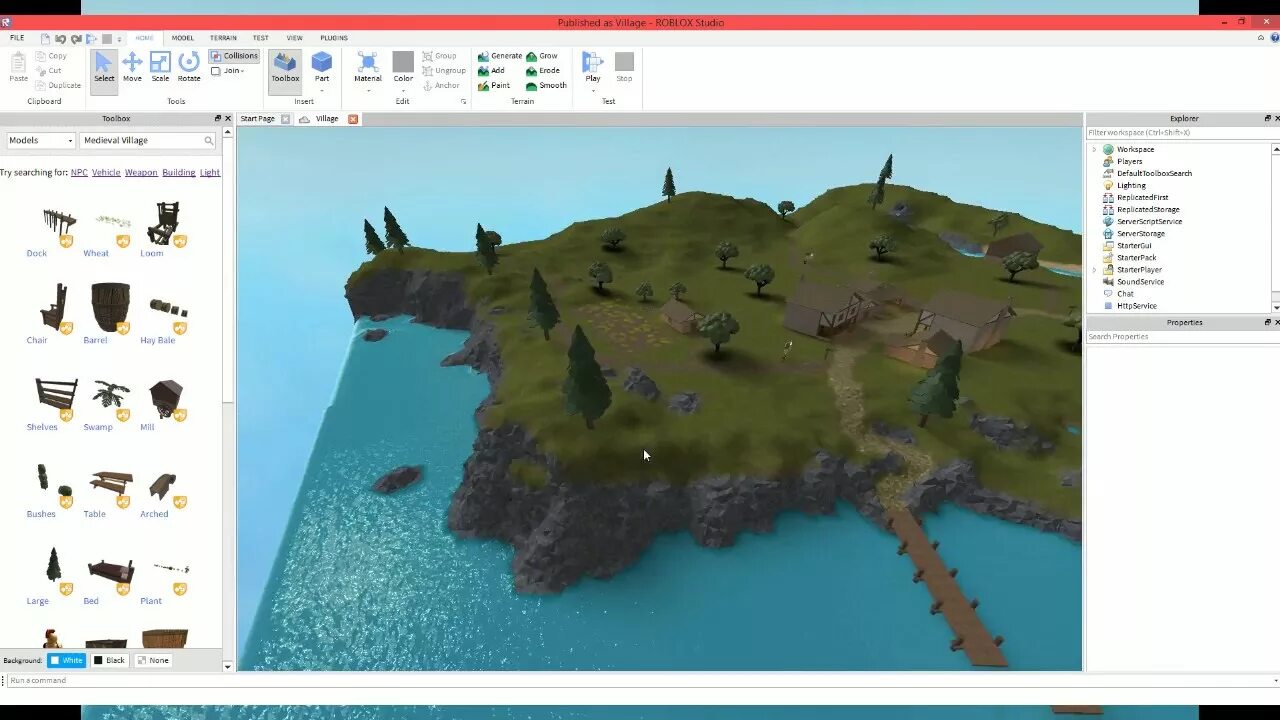Set Toolbox background to None
The image size is (1280, 720).
153,660
